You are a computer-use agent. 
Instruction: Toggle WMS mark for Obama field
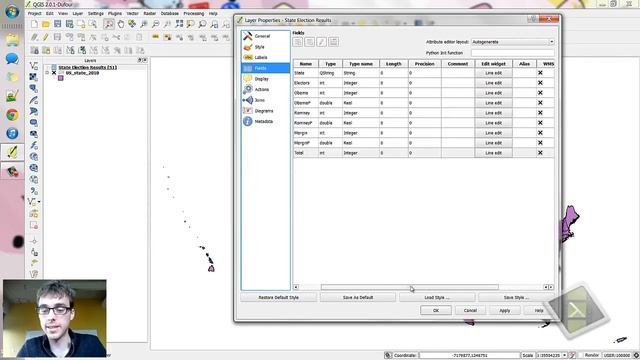[540, 93]
